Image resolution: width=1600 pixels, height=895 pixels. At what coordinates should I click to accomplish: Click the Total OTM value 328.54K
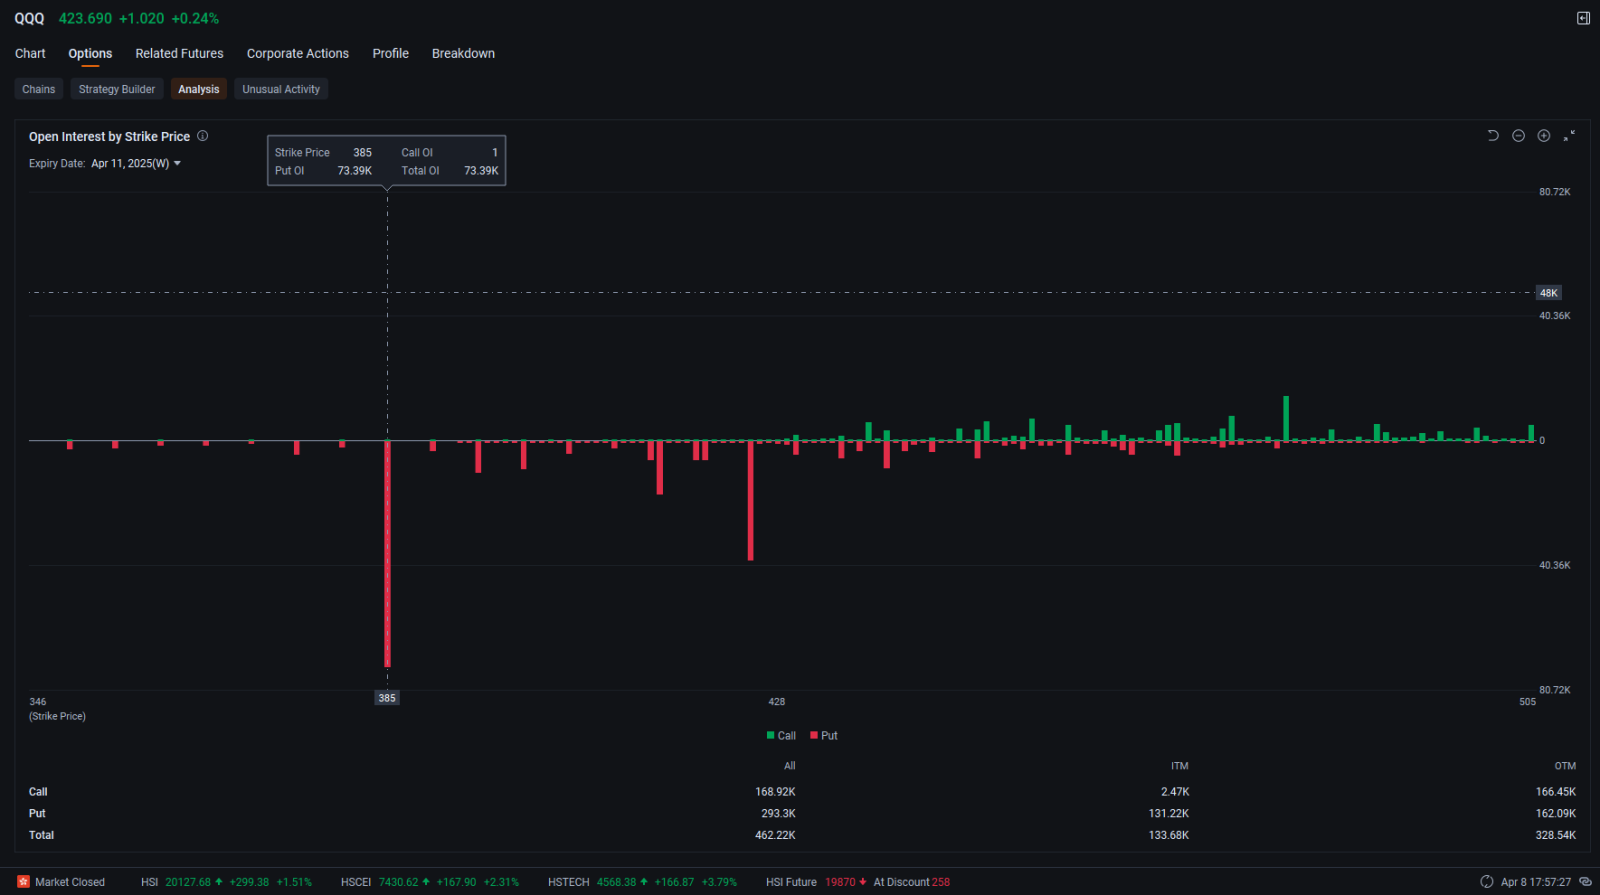(1556, 835)
